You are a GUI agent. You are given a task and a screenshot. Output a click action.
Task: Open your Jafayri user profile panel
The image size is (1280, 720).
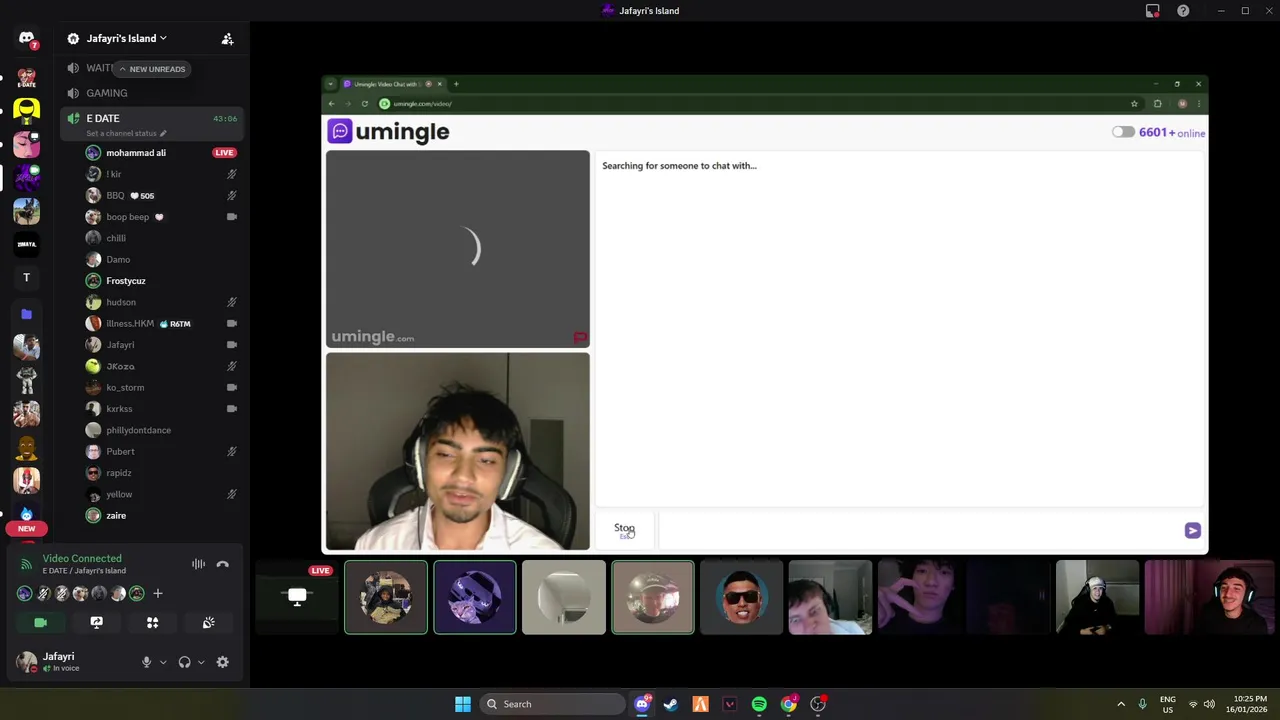[72, 662]
